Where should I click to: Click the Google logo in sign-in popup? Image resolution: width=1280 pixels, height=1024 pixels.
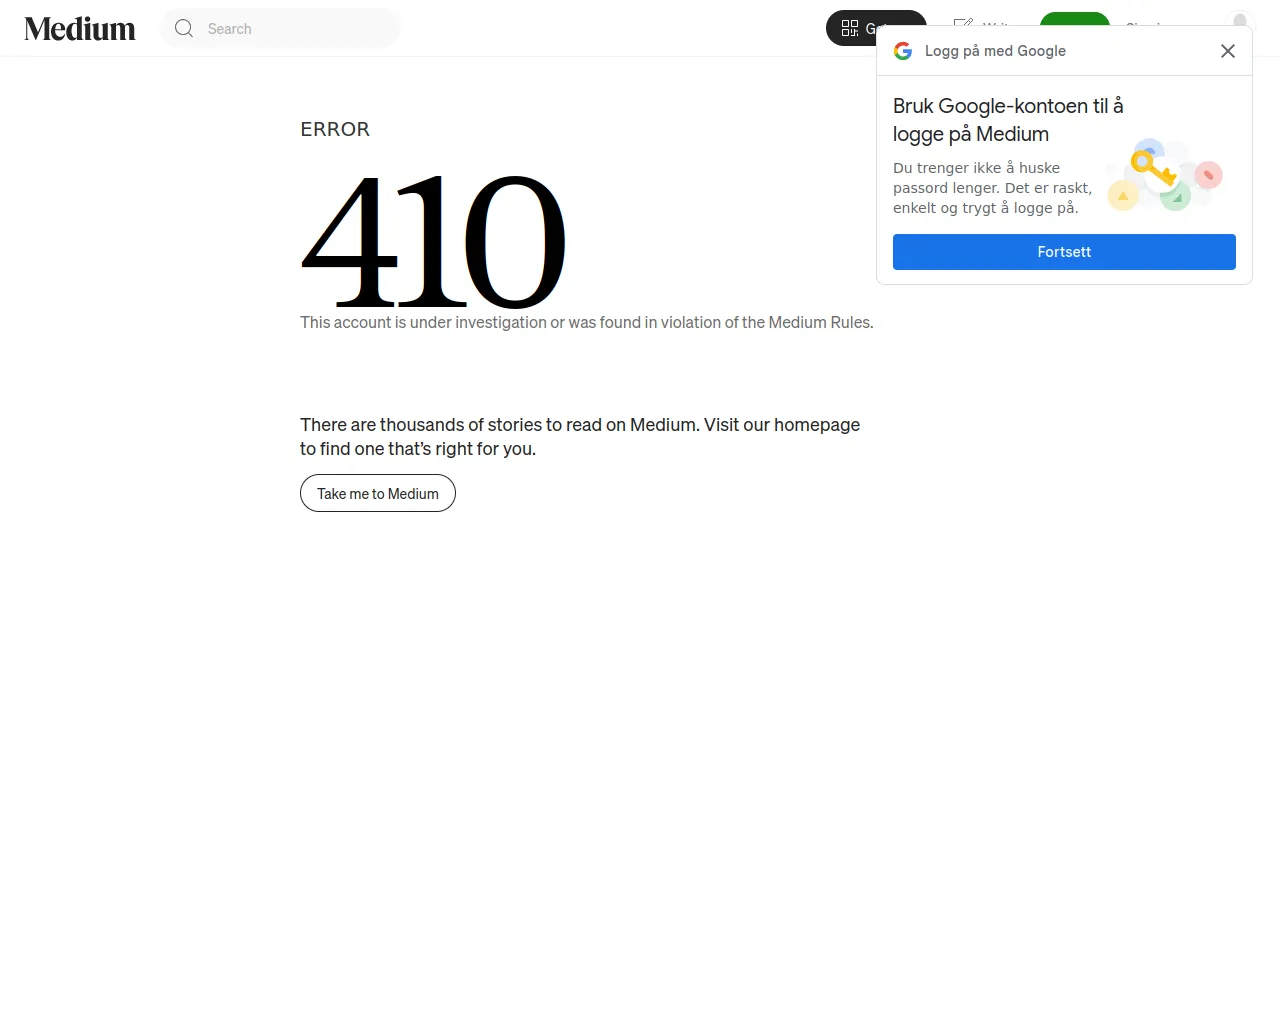point(903,51)
